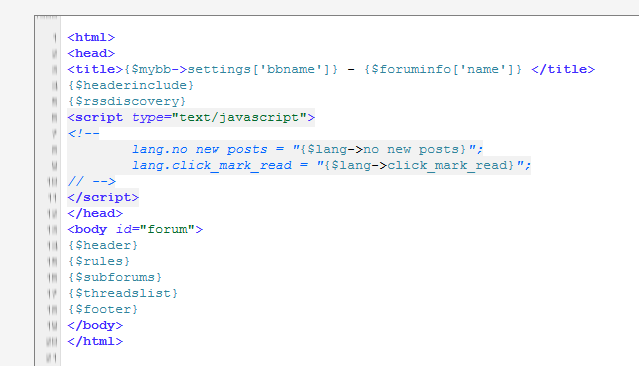
Task: Click the </head> closing tag
Action: 95,213
